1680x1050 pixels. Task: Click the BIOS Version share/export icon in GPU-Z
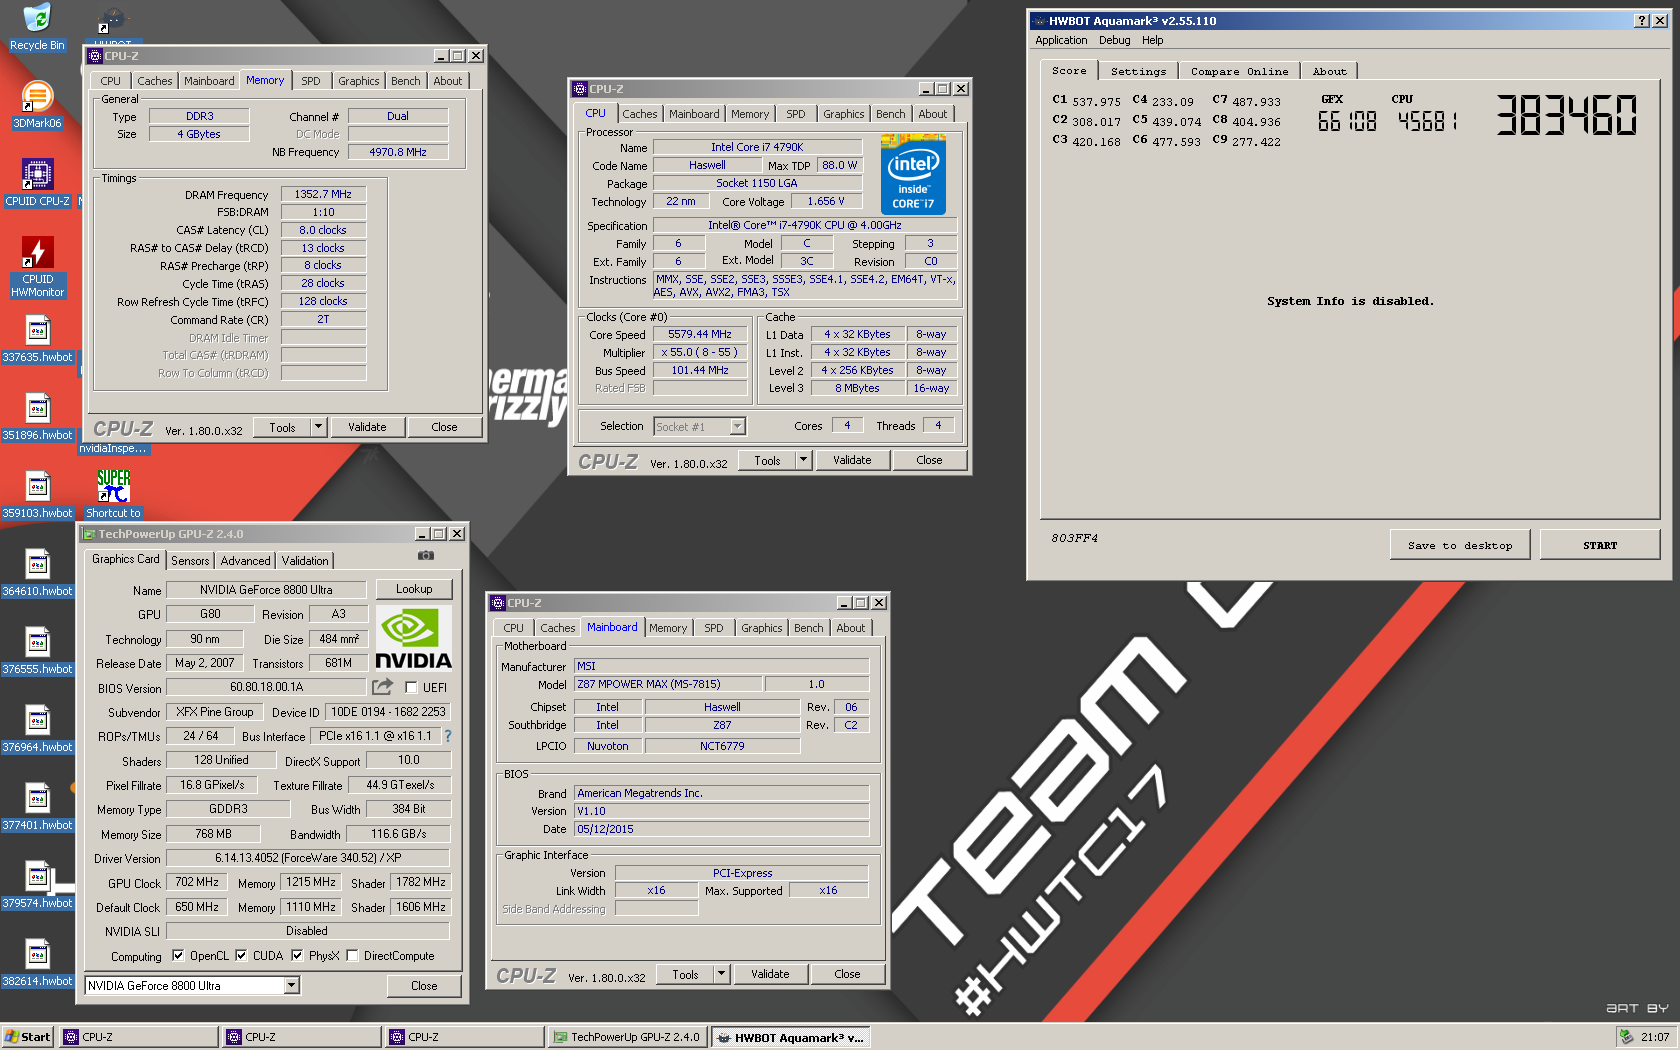click(382, 687)
